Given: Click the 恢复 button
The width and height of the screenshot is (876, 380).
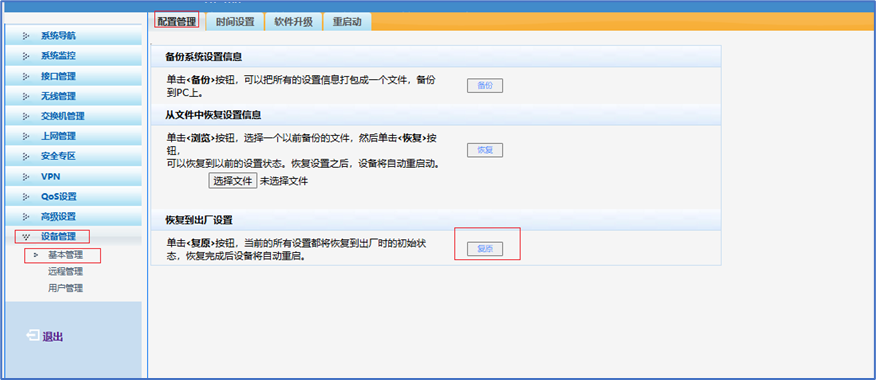Looking at the screenshot, I should [x=485, y=150].
